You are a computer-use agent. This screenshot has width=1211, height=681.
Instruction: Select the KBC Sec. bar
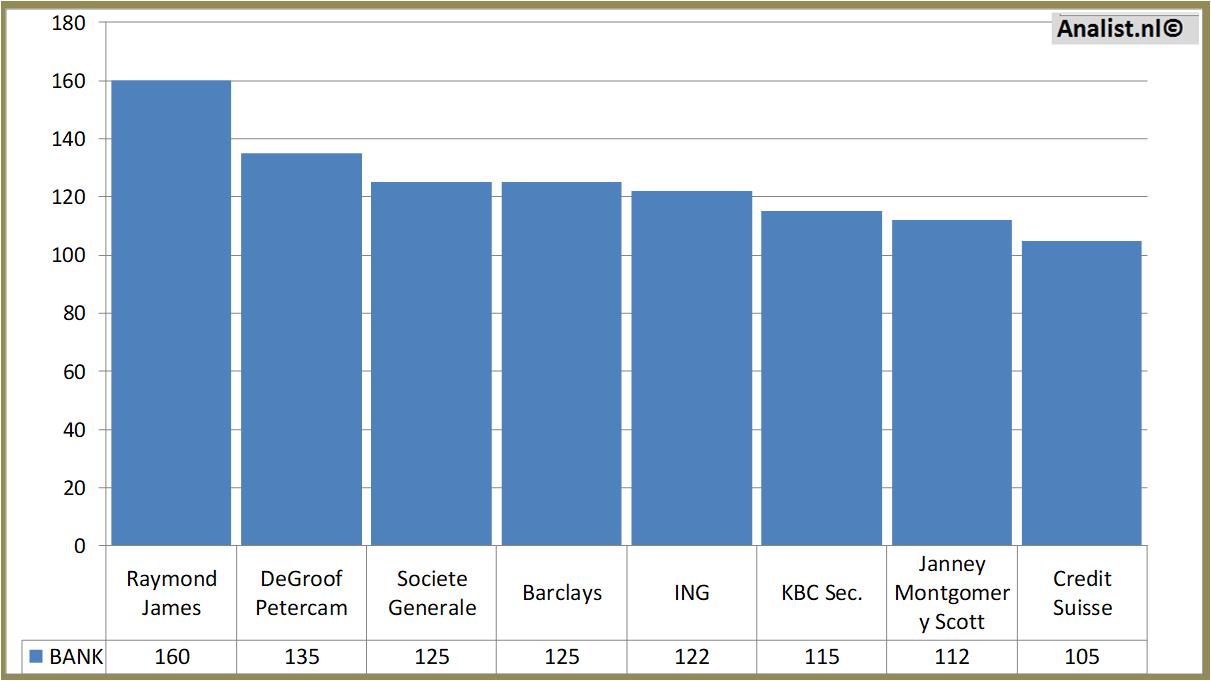tap(821, 378)
